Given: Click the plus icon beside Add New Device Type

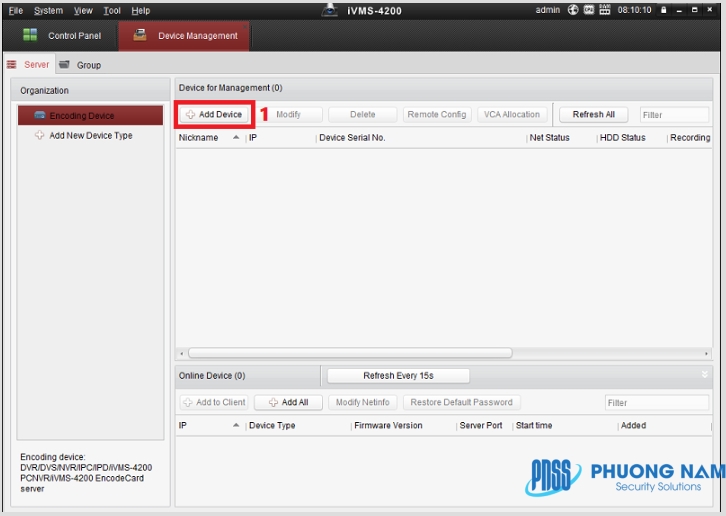Looking at the screenshot, I should pos(39,136).
